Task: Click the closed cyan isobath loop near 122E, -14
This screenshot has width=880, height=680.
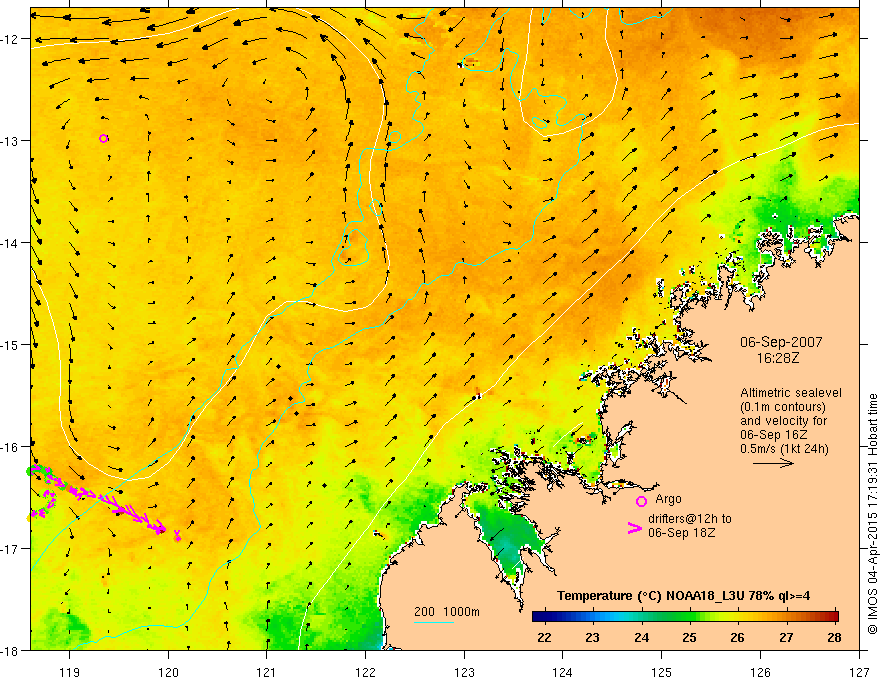Action: [x=352, y=247]
